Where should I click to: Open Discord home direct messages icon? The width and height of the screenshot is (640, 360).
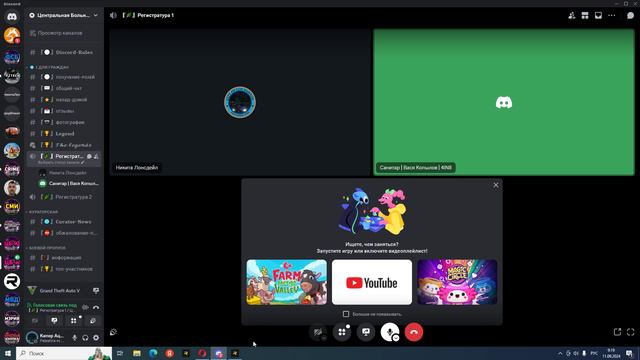(x=12, y=17)
